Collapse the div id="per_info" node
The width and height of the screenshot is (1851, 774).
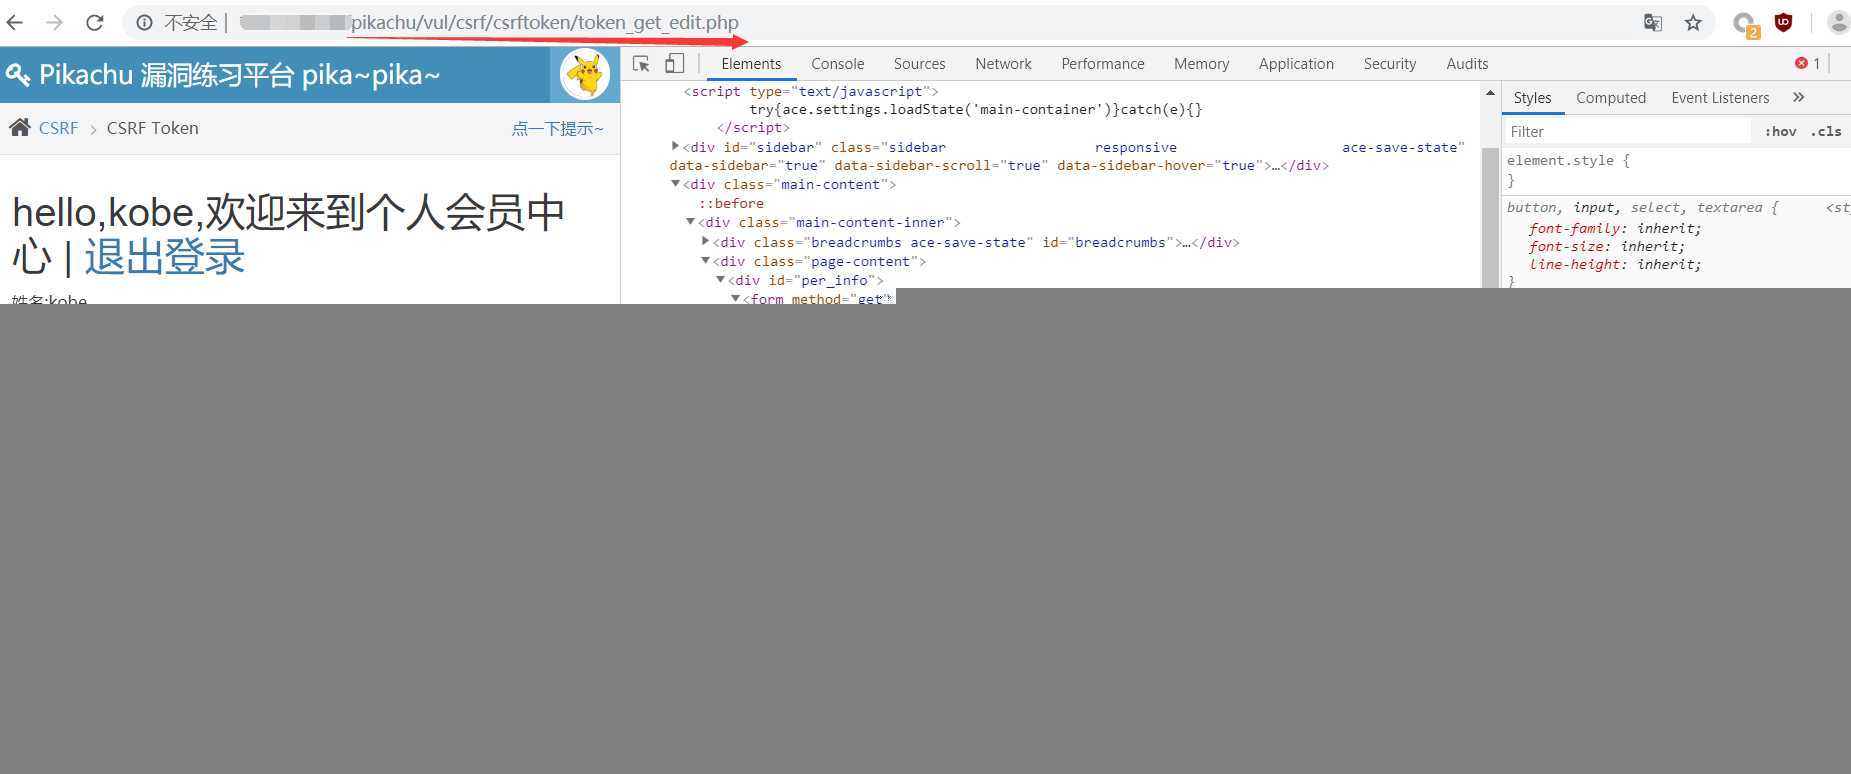tap(720, 279)
